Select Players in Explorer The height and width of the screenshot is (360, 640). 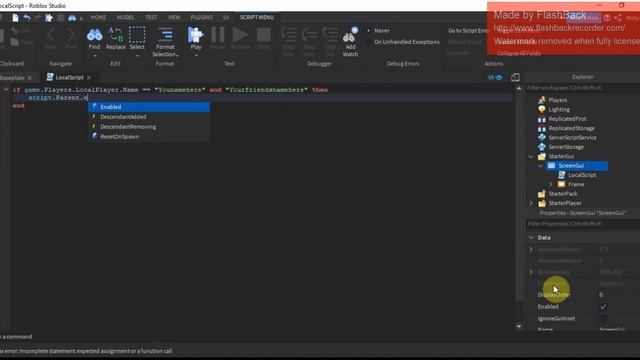(558, 100)
